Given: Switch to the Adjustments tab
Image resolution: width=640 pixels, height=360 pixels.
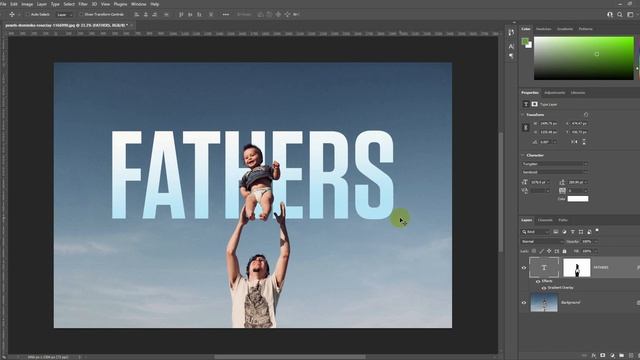Looking at the screenshot, I should pyautogui.click(x=554, y=93).
